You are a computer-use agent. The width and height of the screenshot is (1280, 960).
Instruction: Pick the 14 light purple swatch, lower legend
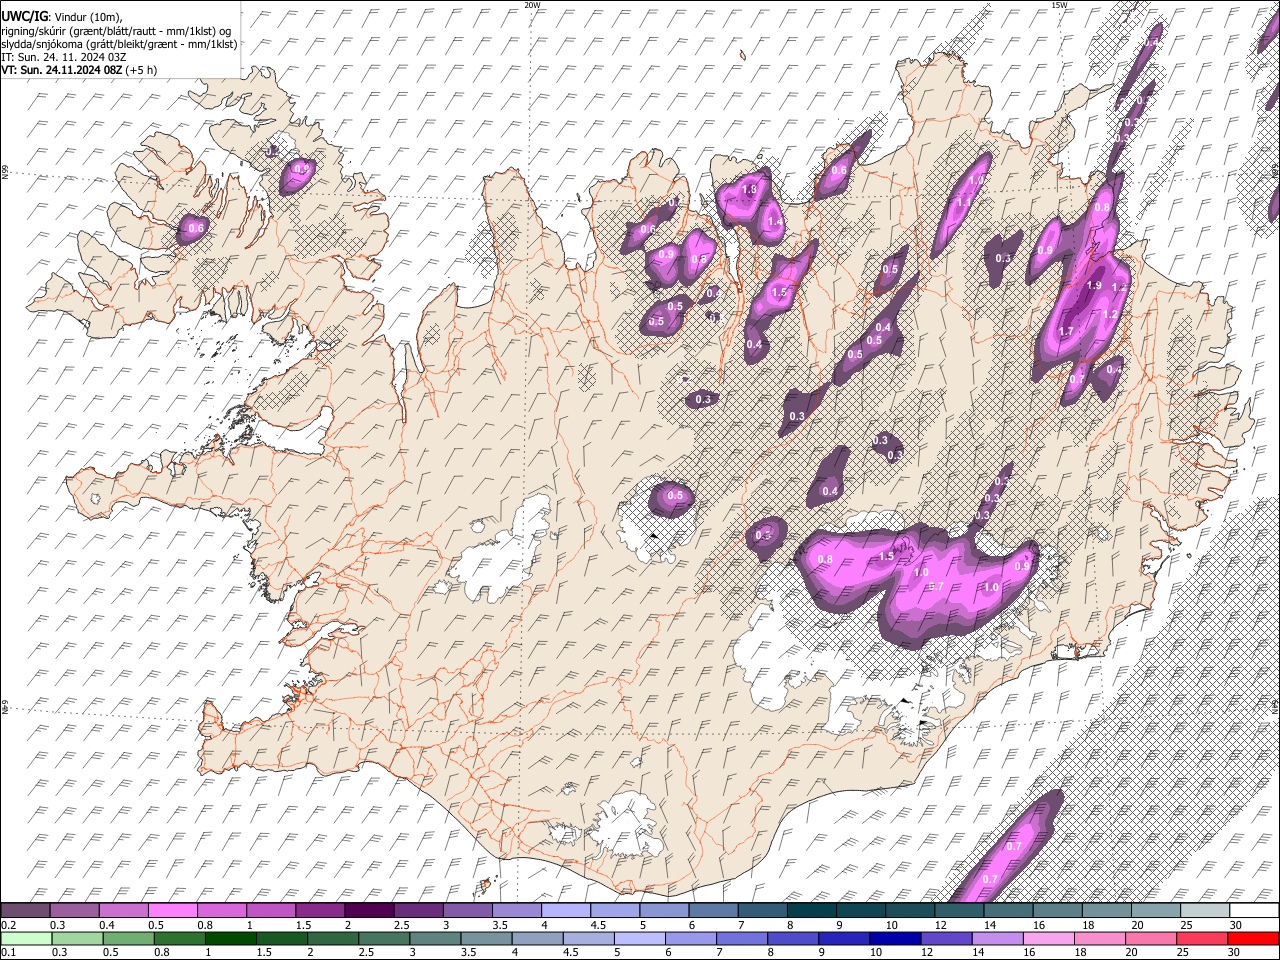pos(998,939)
